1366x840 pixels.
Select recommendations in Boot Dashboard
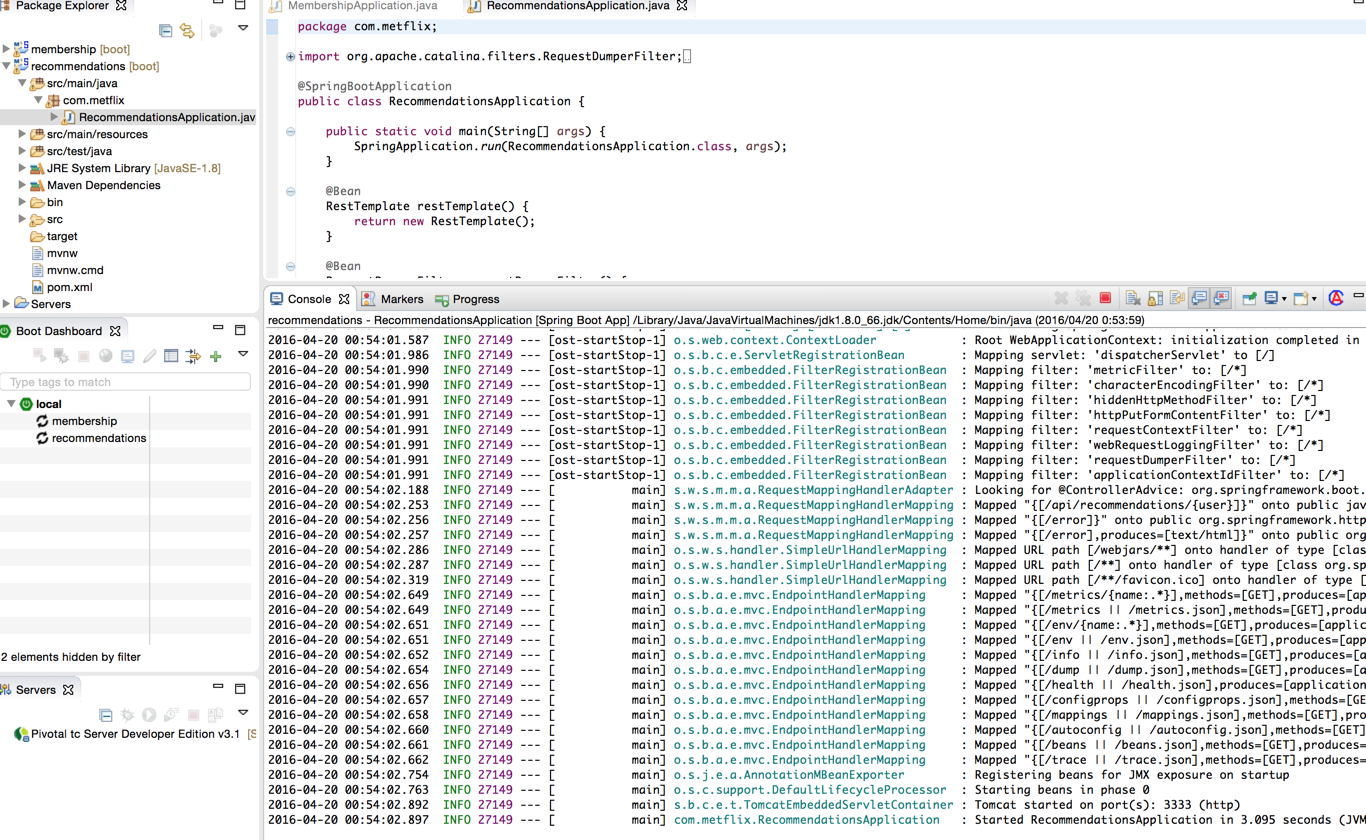click(x=98, y=438)
